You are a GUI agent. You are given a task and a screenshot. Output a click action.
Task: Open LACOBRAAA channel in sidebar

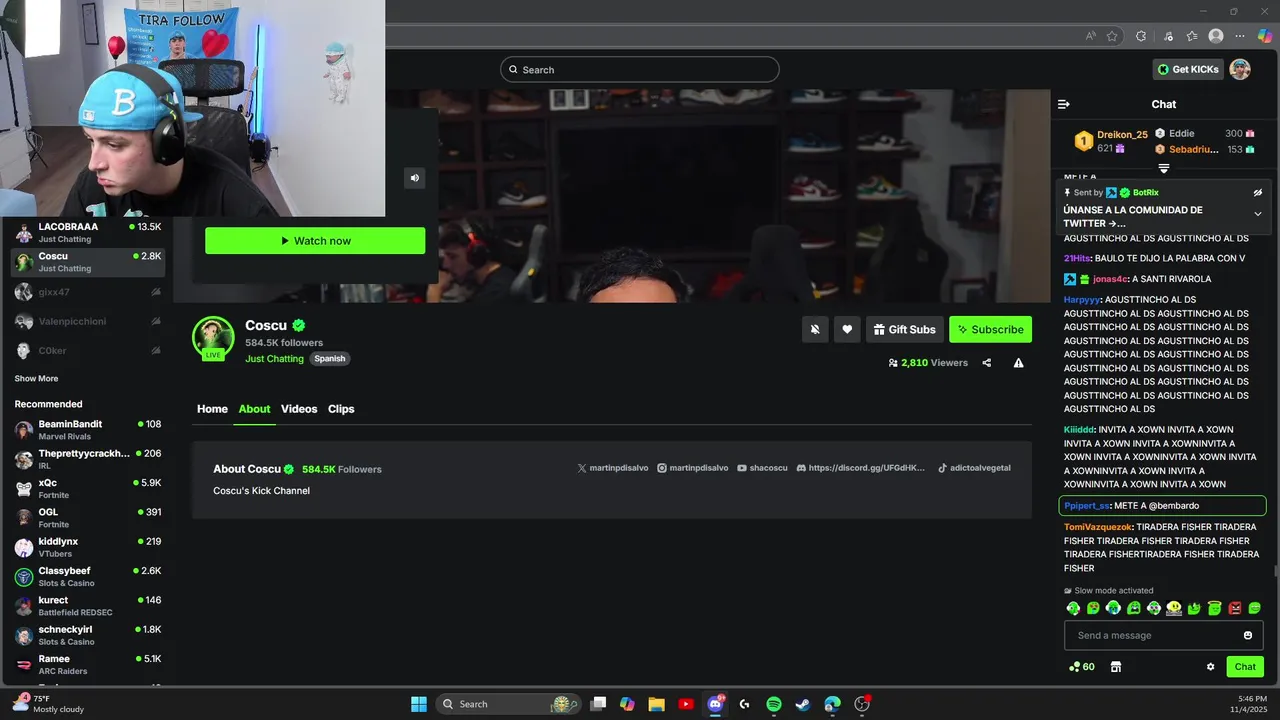coord(87,232)
